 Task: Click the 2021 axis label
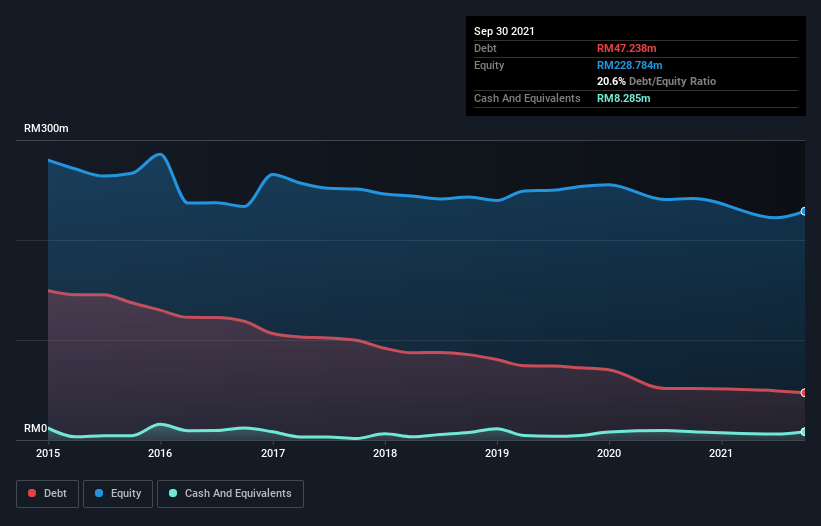721,453
